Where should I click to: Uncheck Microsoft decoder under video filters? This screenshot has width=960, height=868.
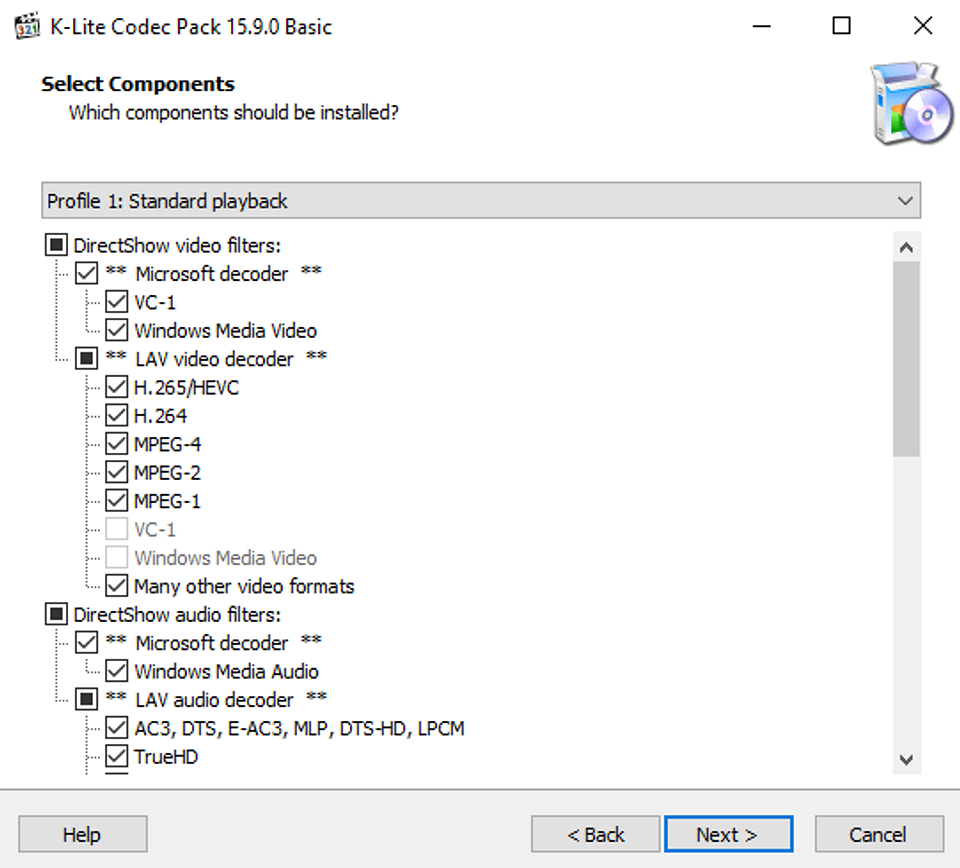[x=86, y=274]
